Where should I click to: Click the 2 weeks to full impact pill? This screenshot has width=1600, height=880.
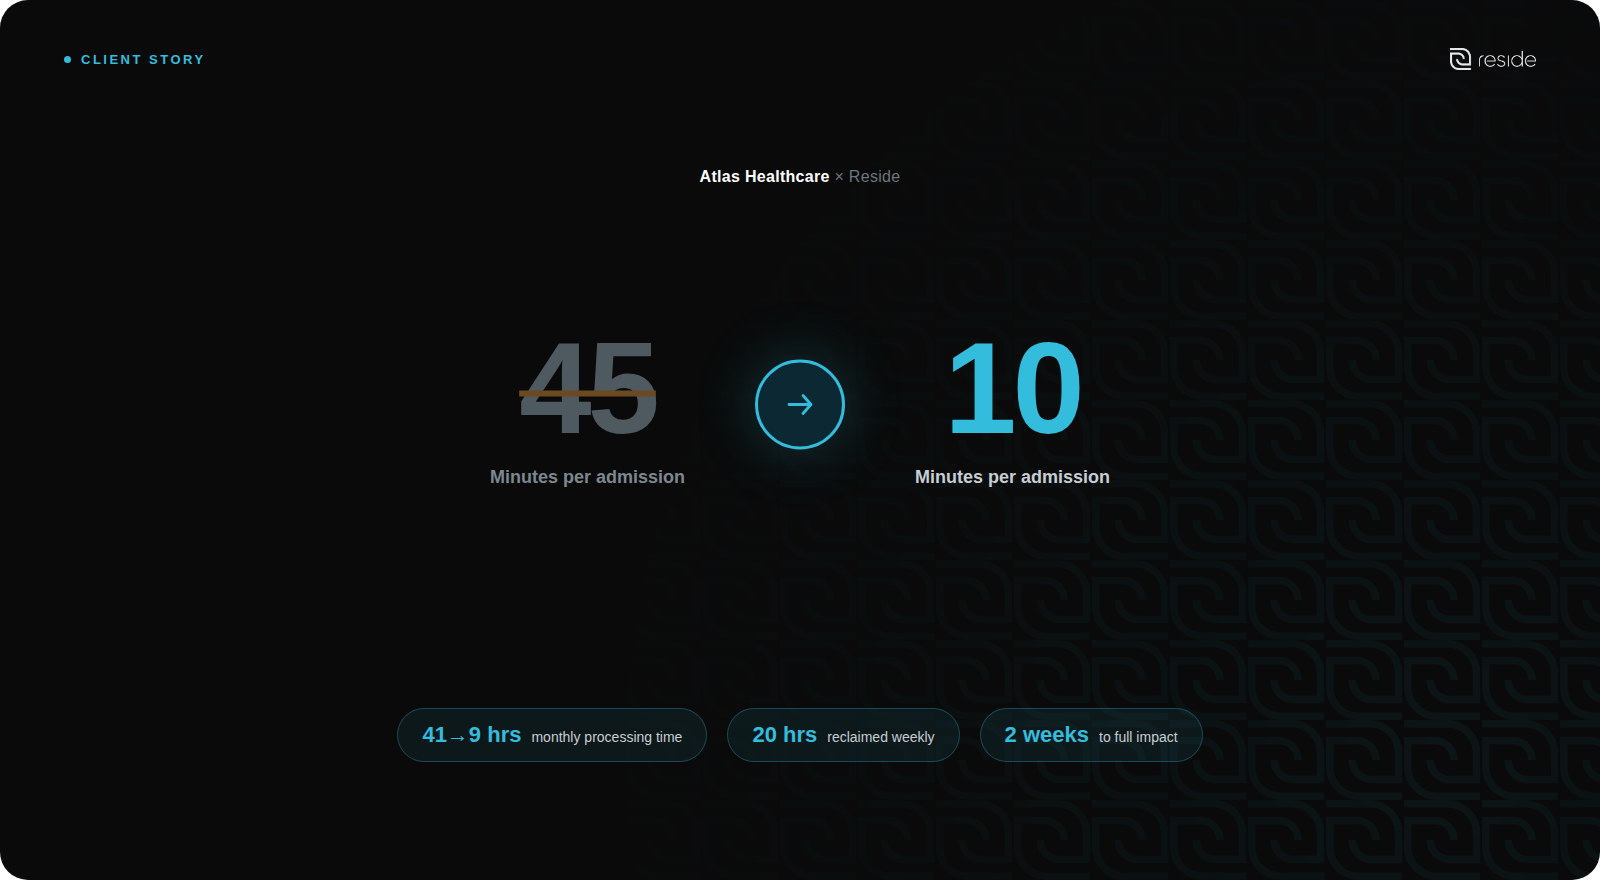tap(1091, 735)
